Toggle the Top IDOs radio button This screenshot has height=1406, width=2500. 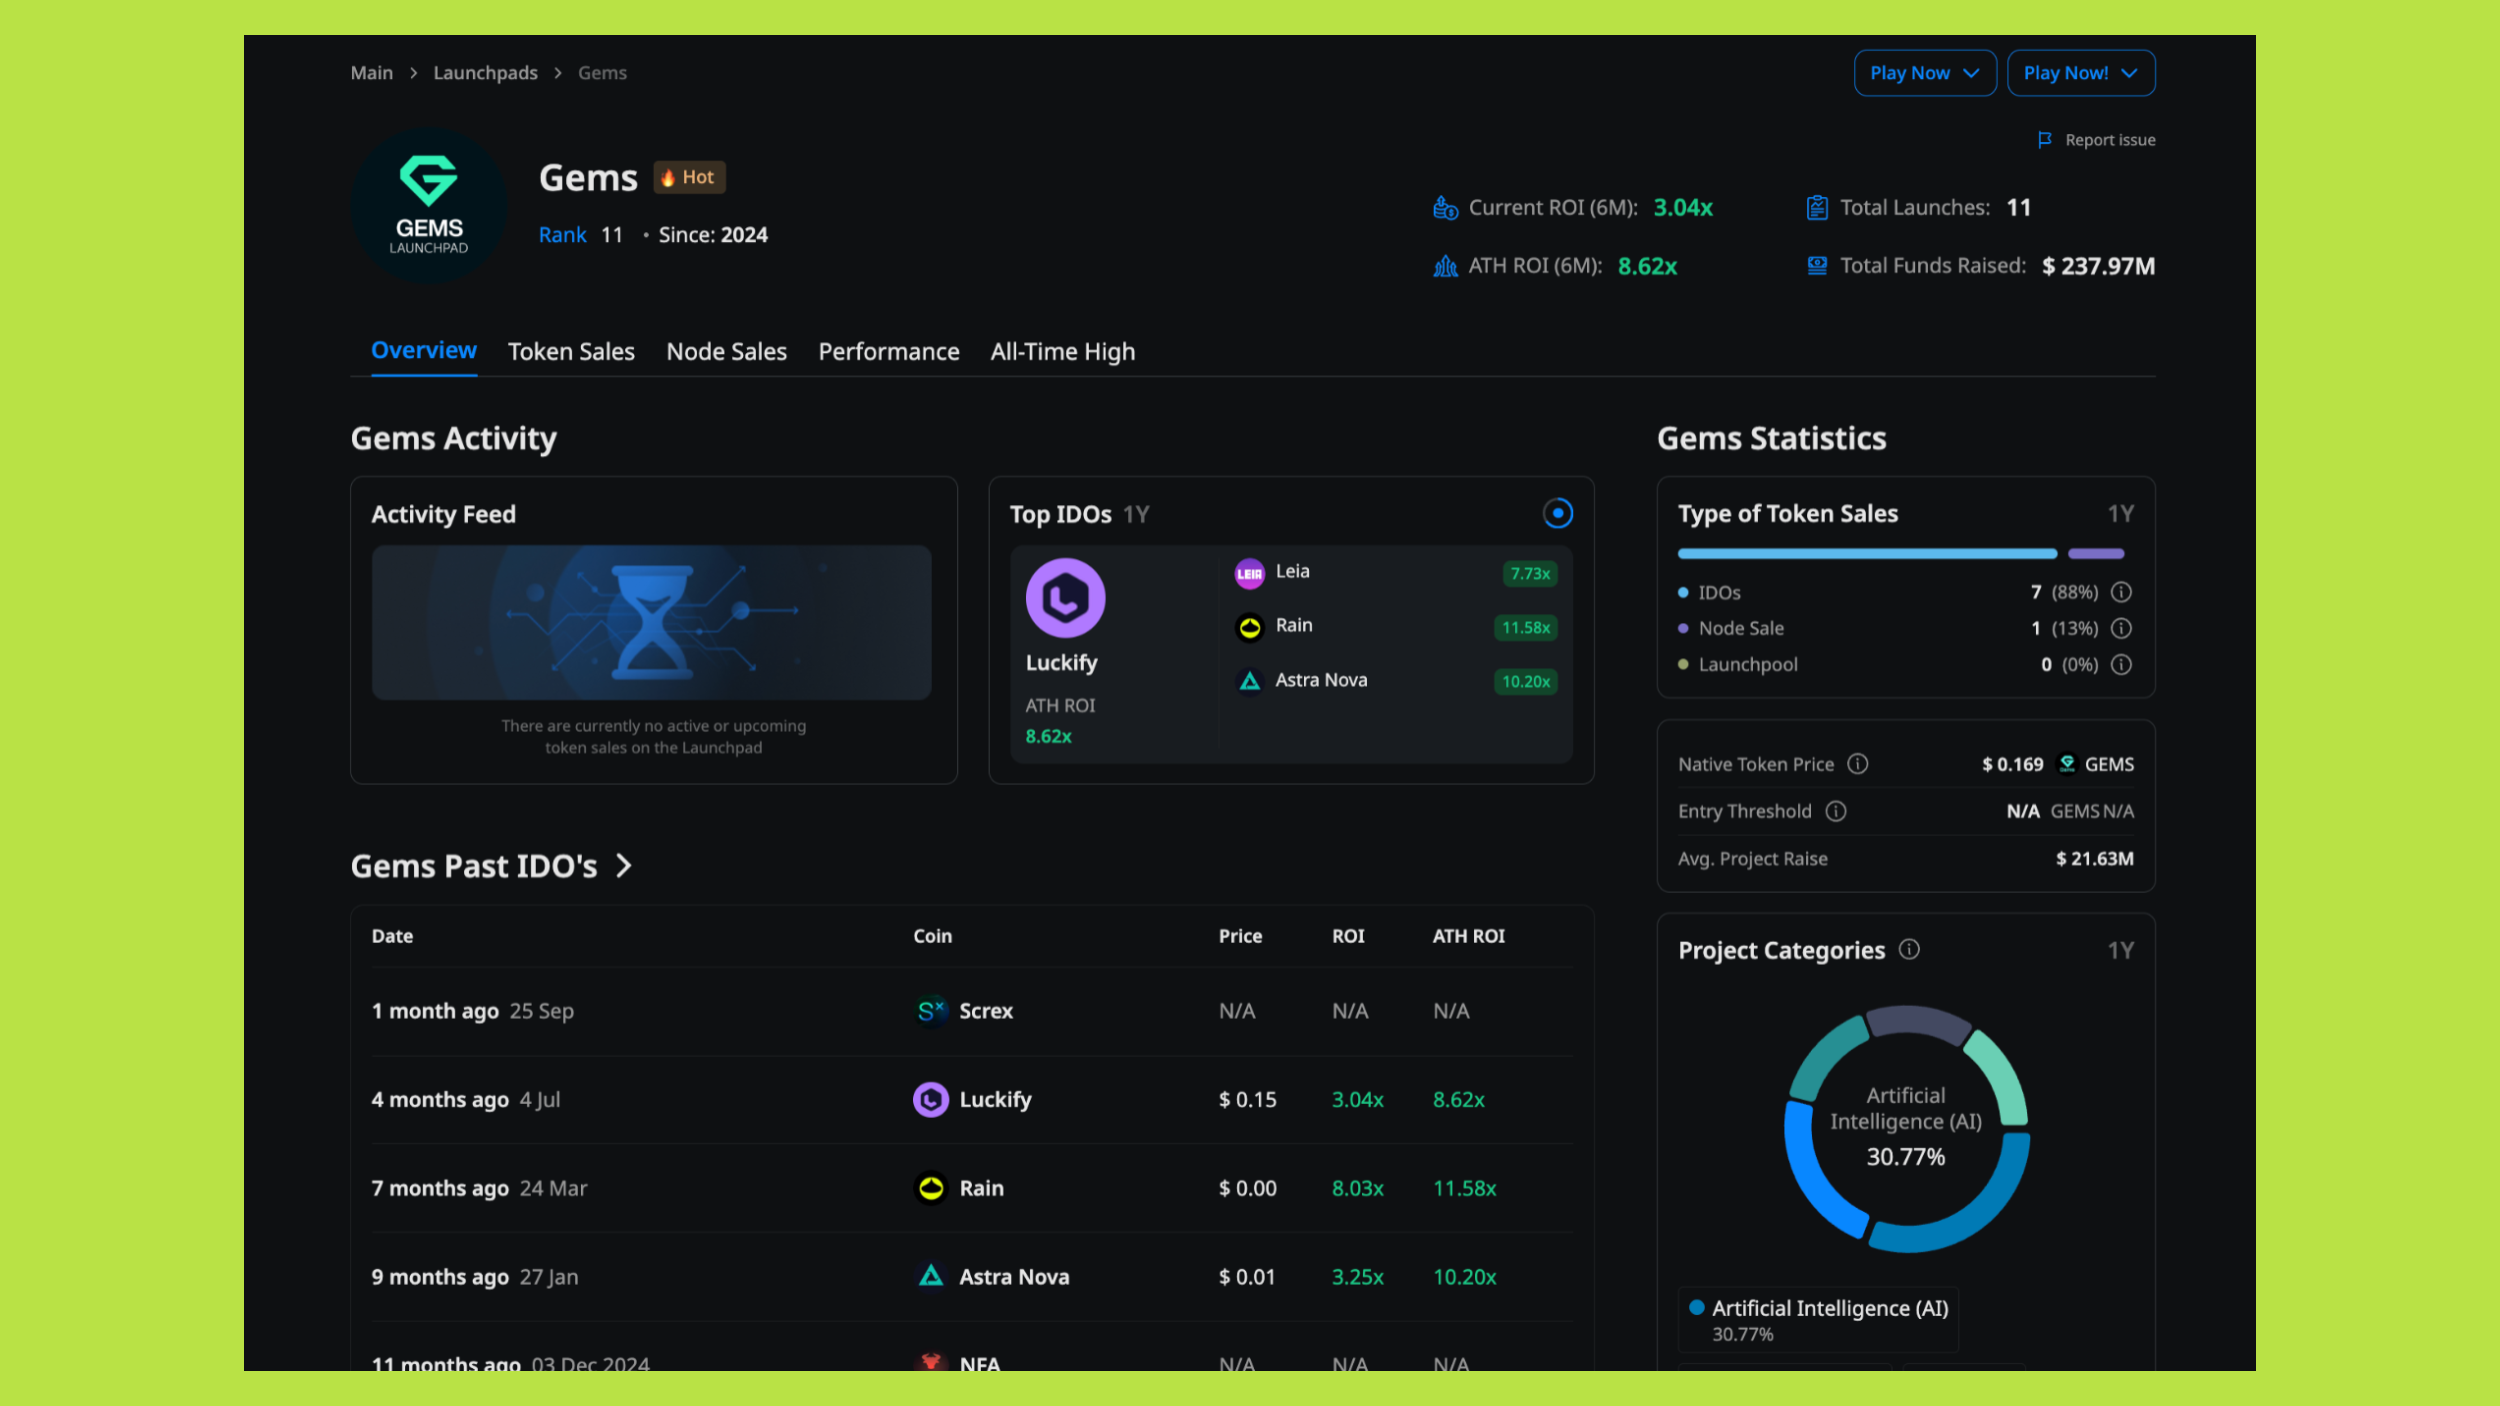(x=1557, y=513)
